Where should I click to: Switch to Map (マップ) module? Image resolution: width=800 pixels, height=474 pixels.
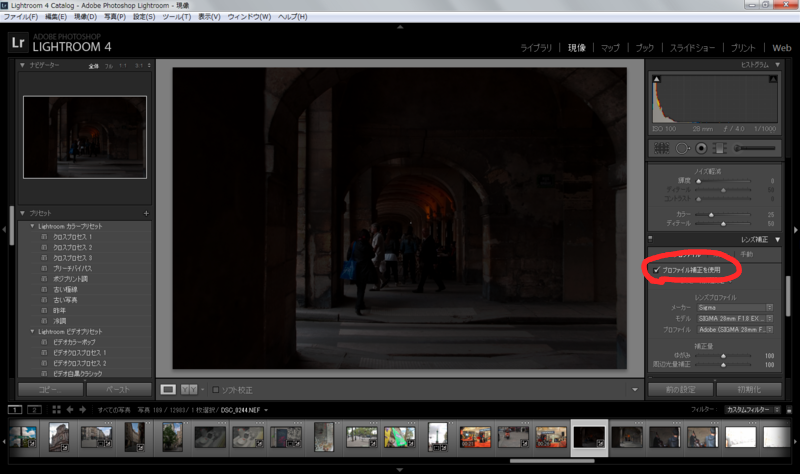point(610,48)
